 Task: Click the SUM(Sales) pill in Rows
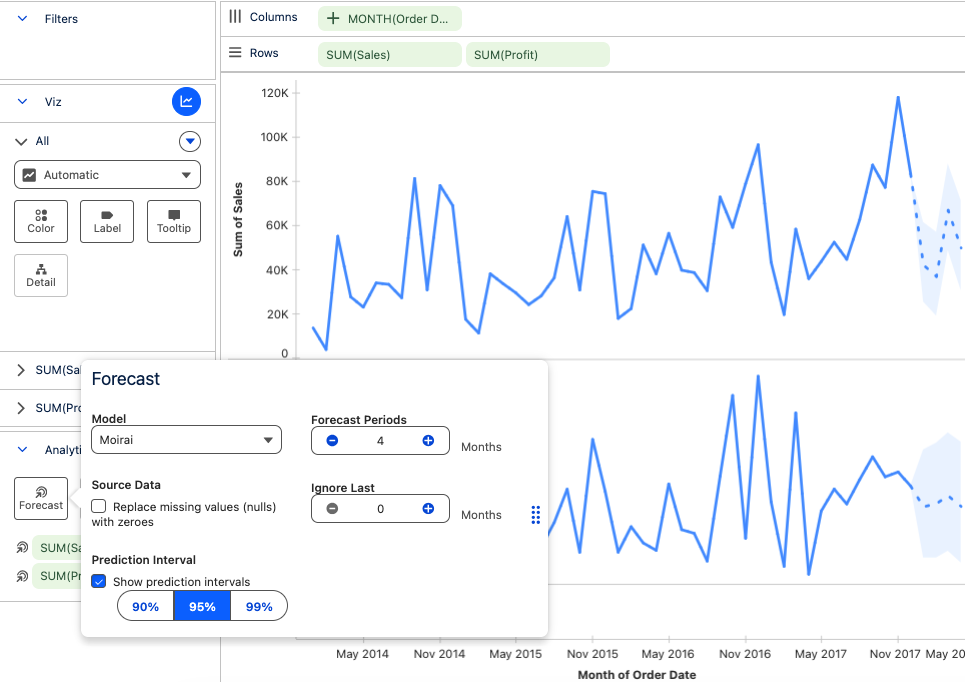(x=390, y=55)
